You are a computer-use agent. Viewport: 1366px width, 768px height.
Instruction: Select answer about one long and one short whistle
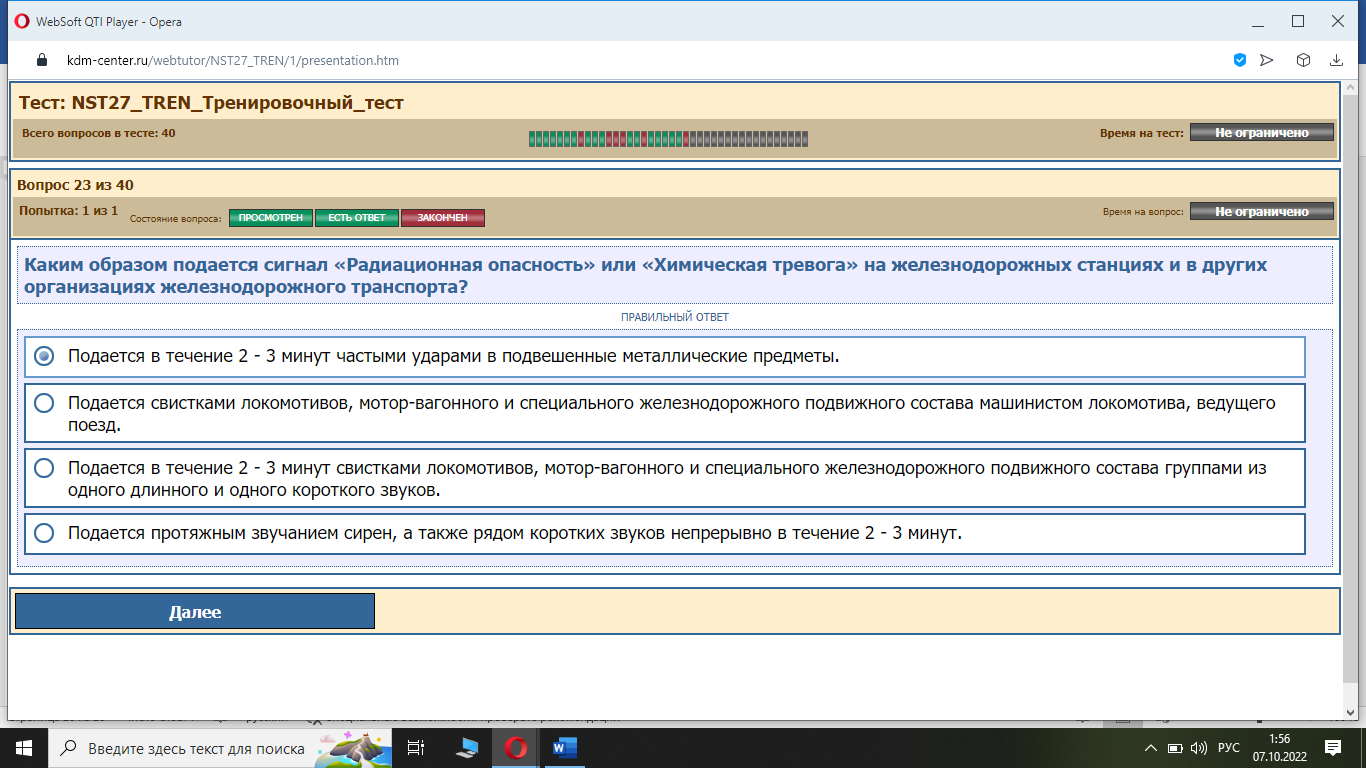click(x=665, y=478)
